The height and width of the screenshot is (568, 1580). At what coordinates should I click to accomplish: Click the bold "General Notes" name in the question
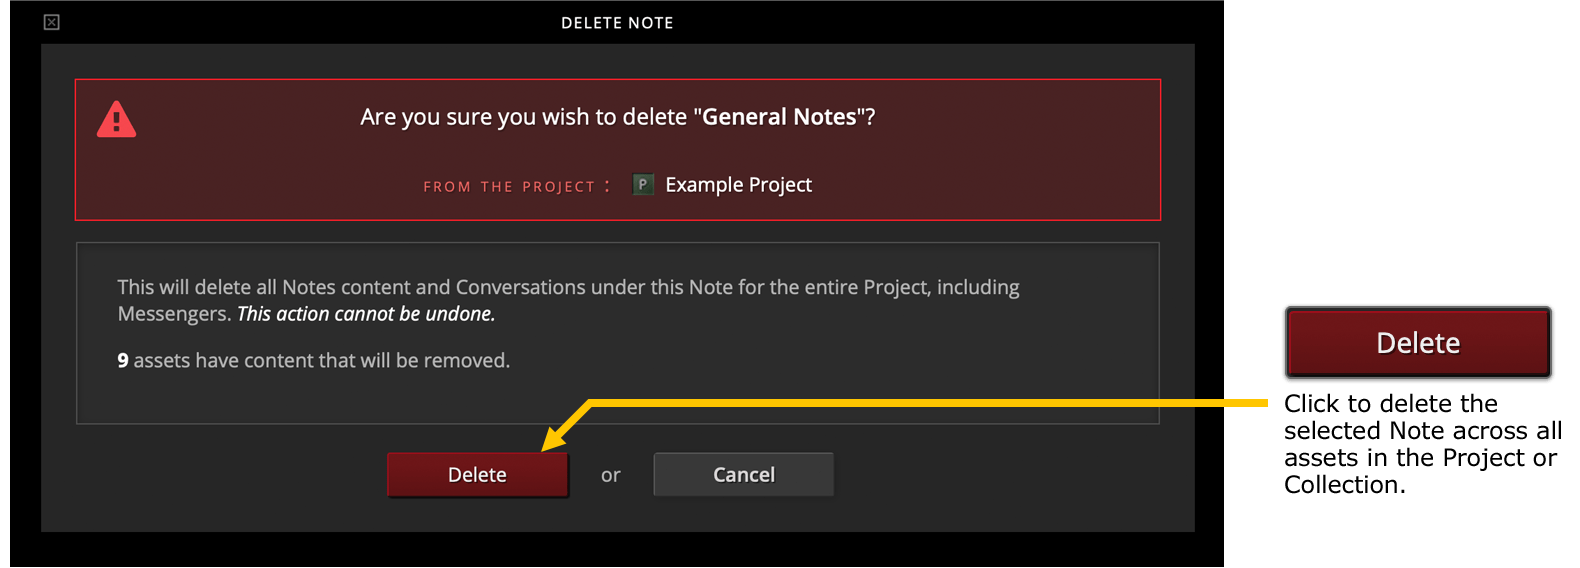[779, 117]
